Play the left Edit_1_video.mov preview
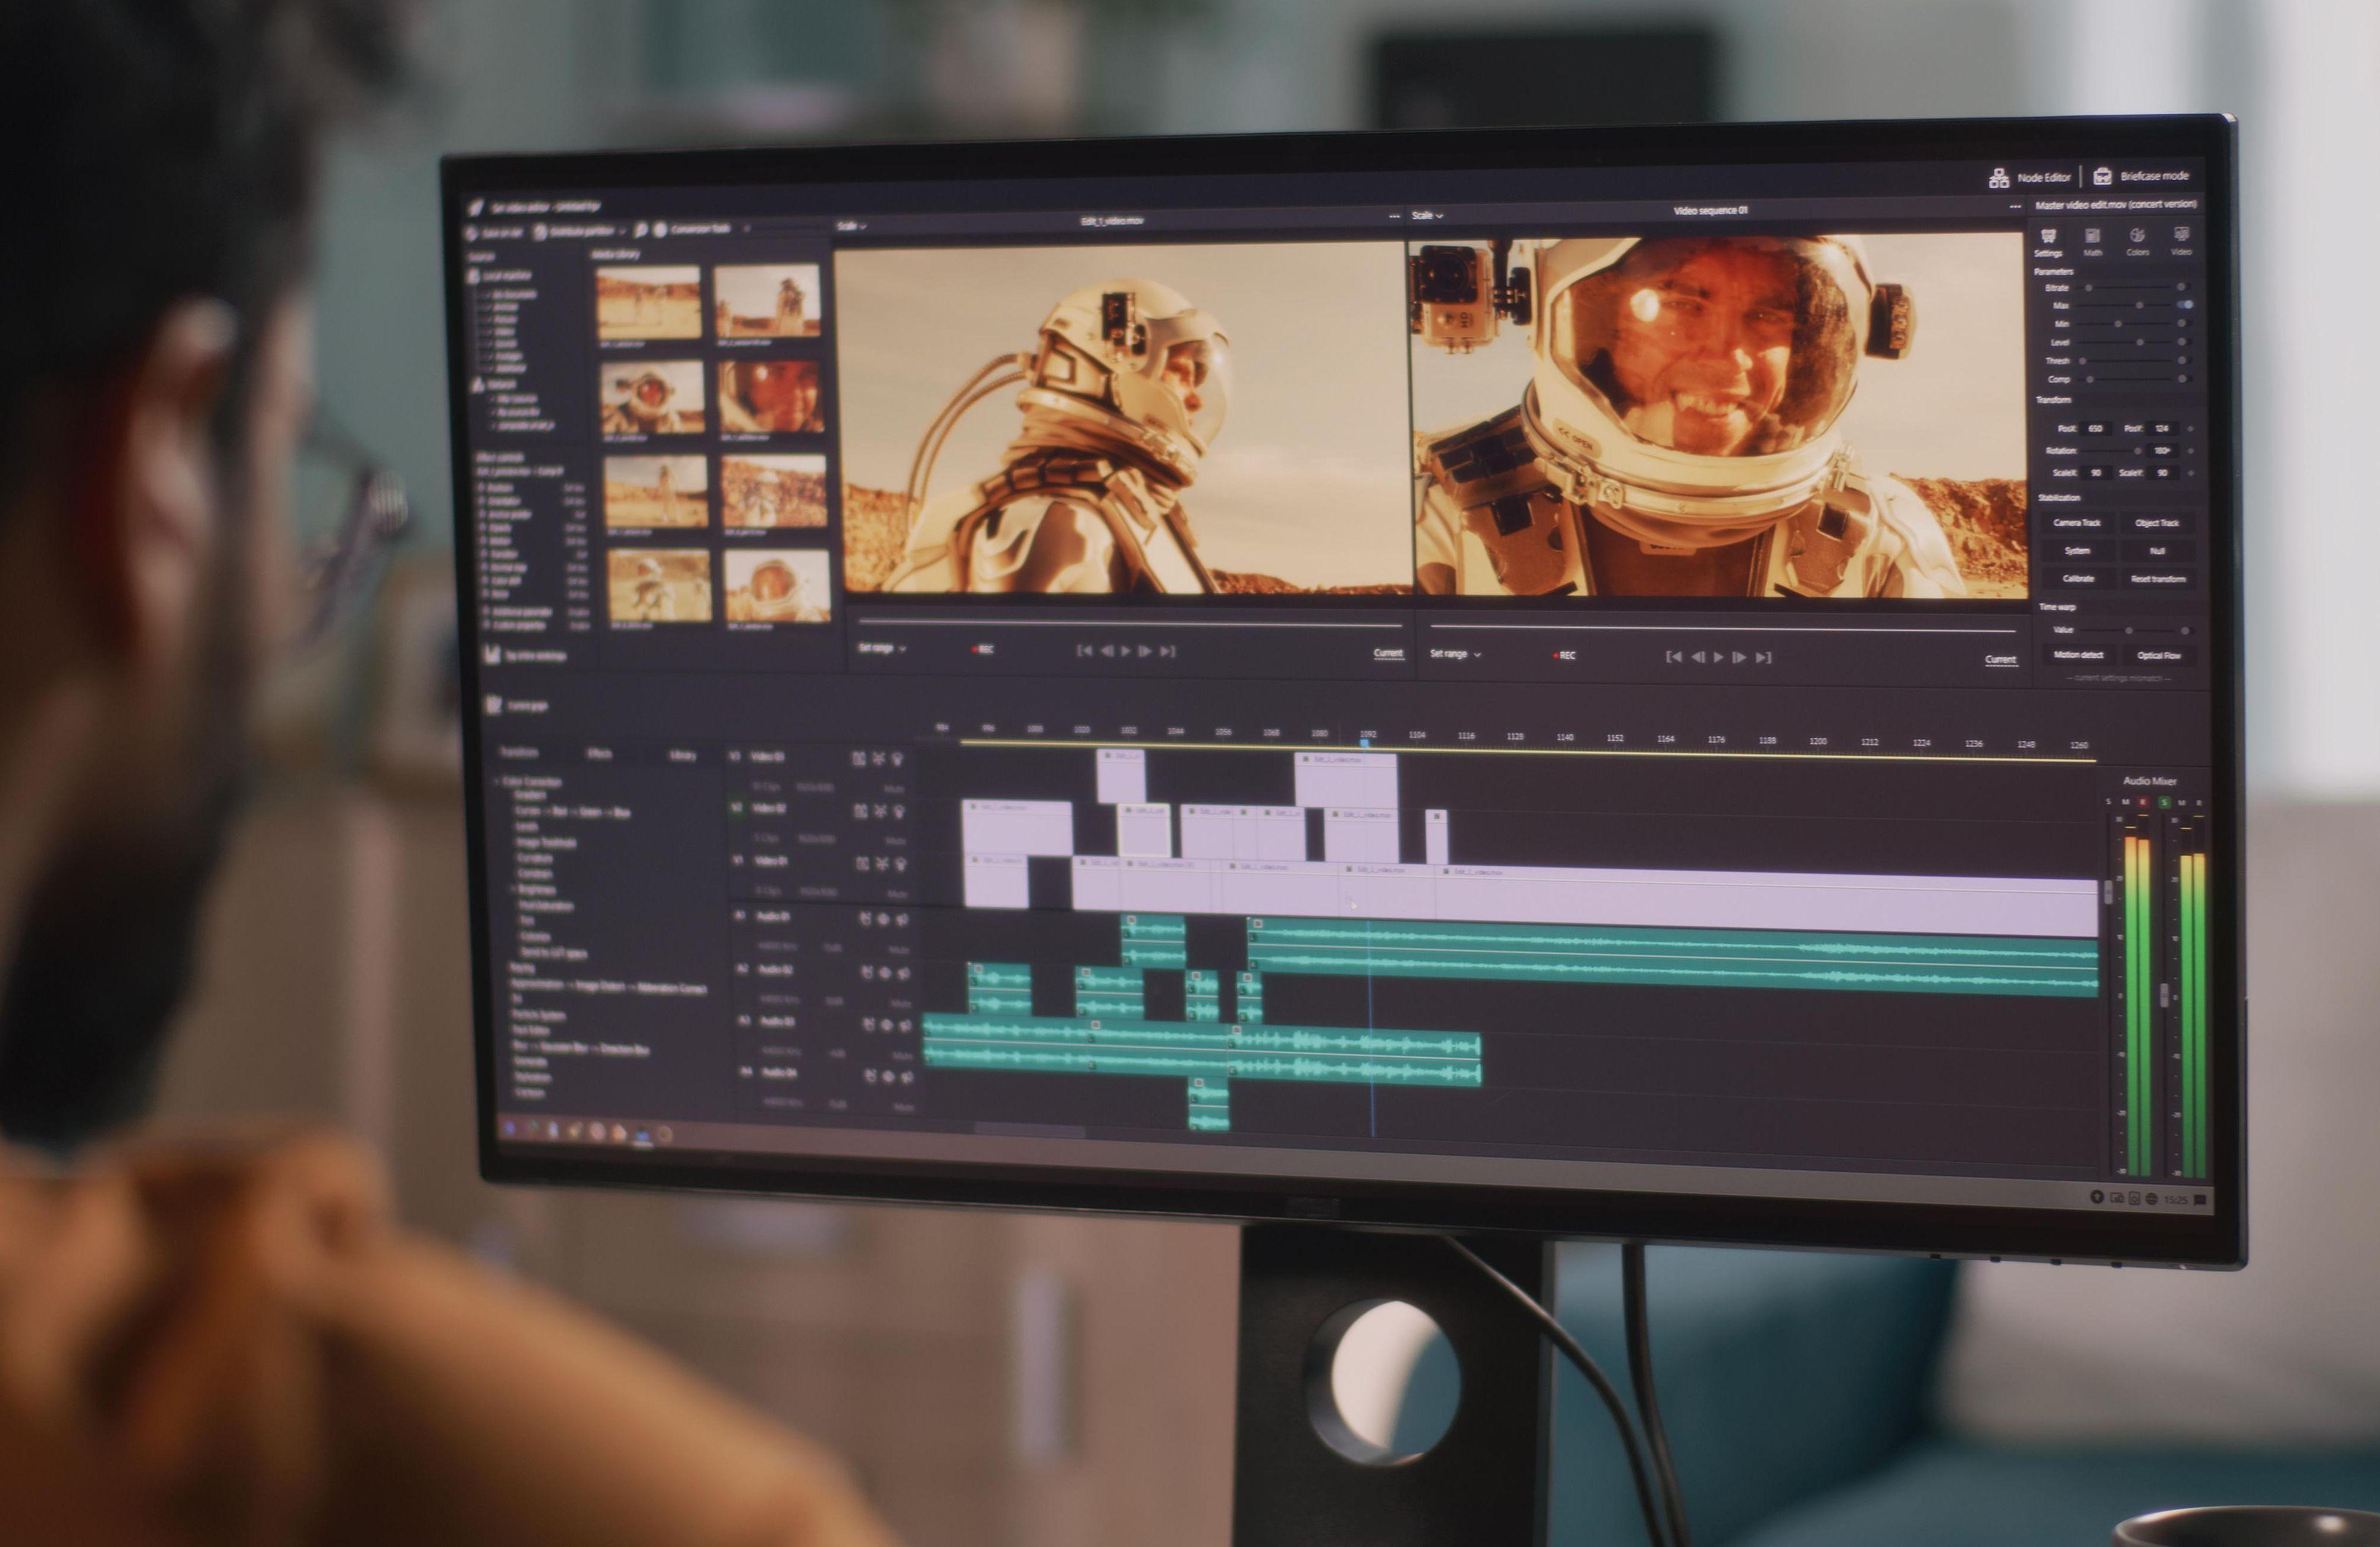 tap(1125, 651)
